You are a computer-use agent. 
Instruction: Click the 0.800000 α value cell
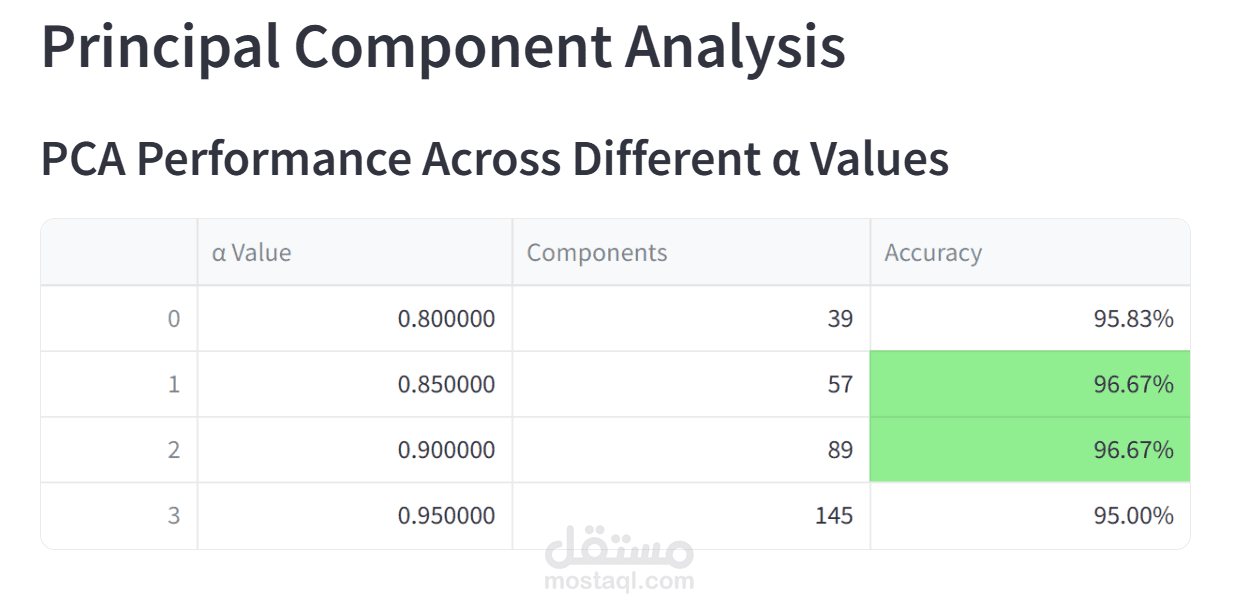tap(446, 319)
